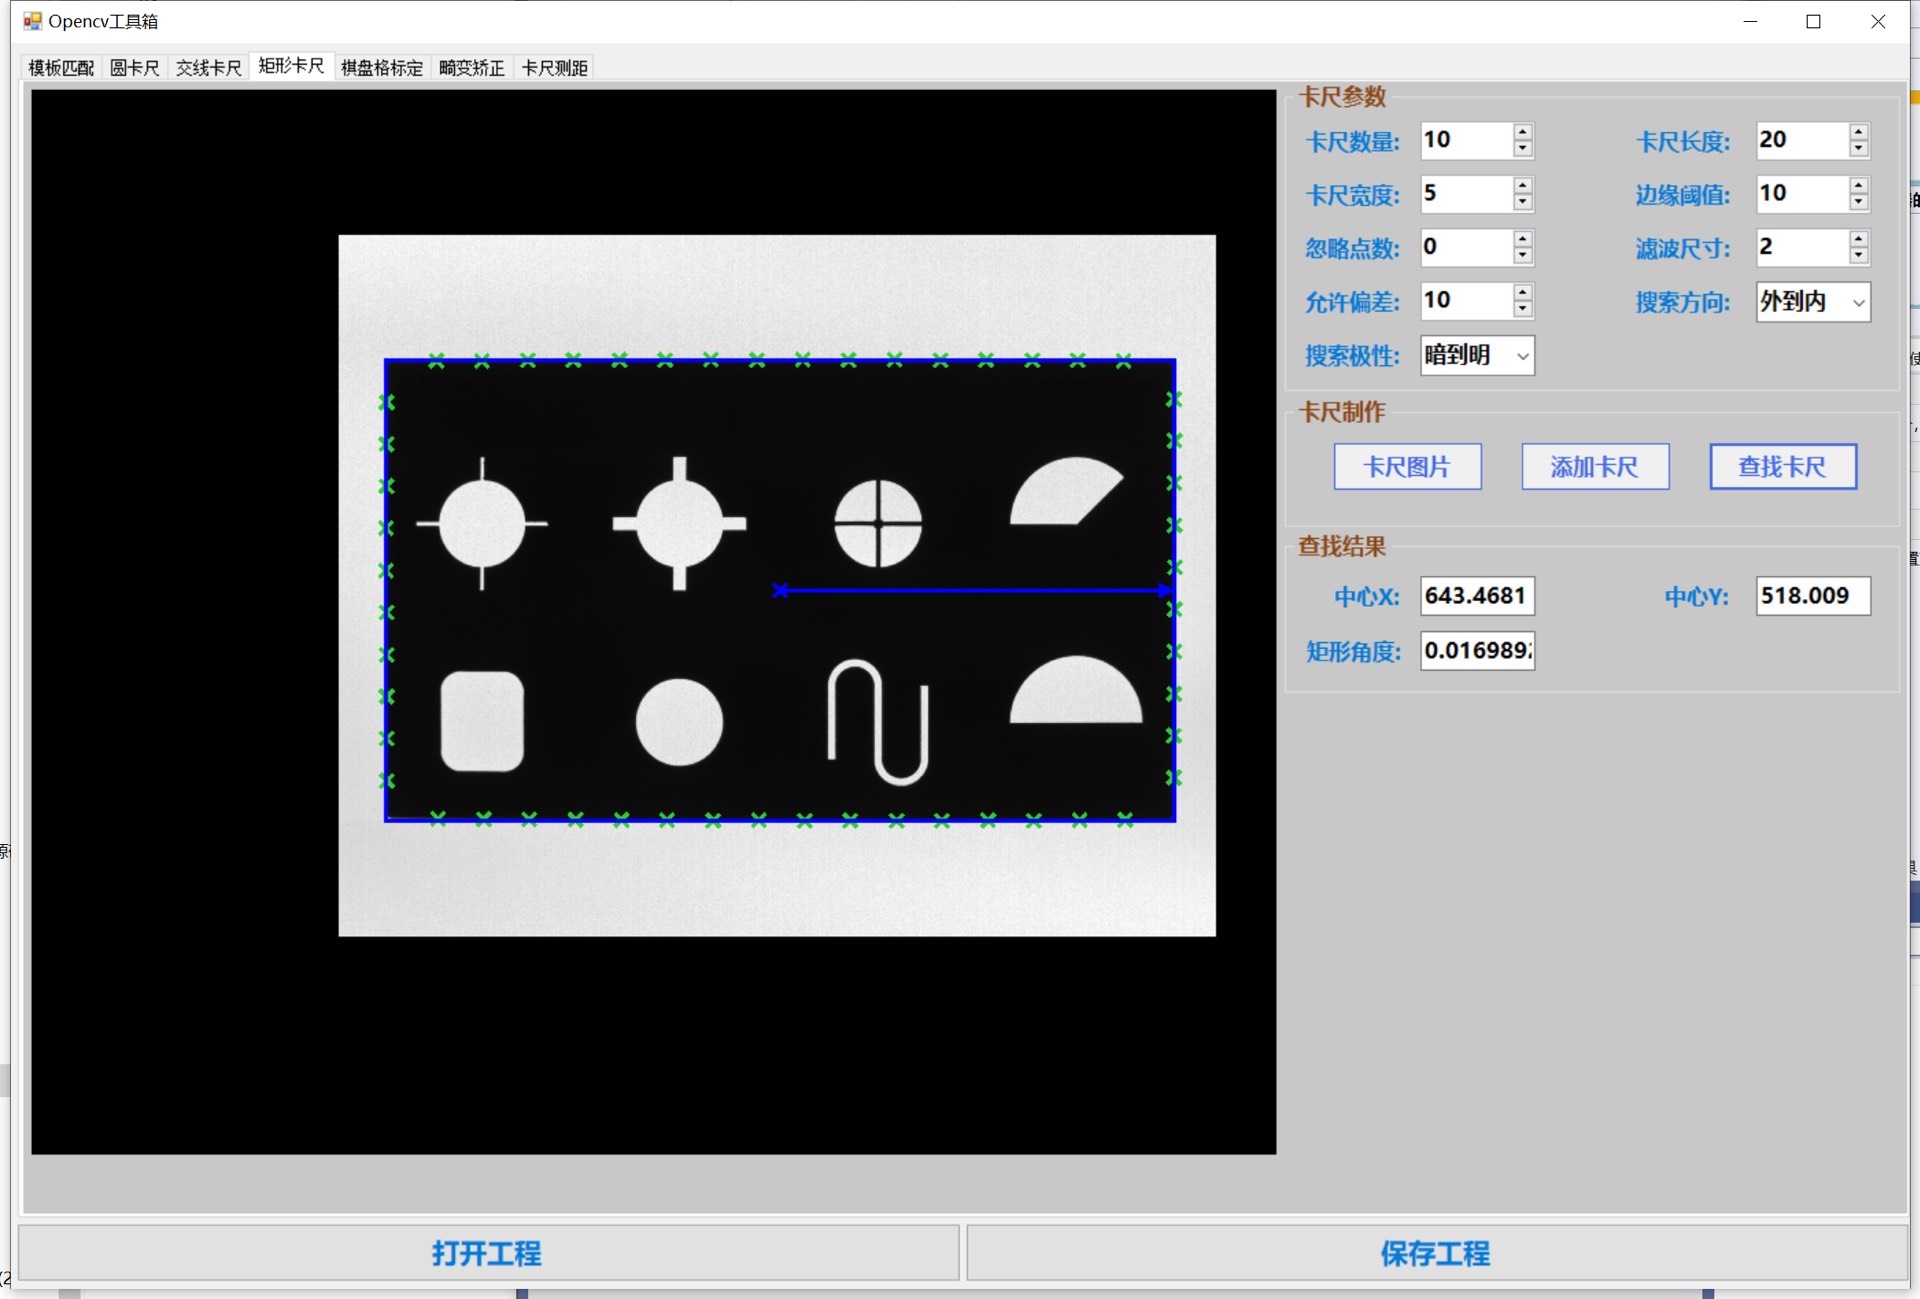Decrease ignored points spinner down arrow
The image size is (1920, 1299).
(x=1522, y=256)
